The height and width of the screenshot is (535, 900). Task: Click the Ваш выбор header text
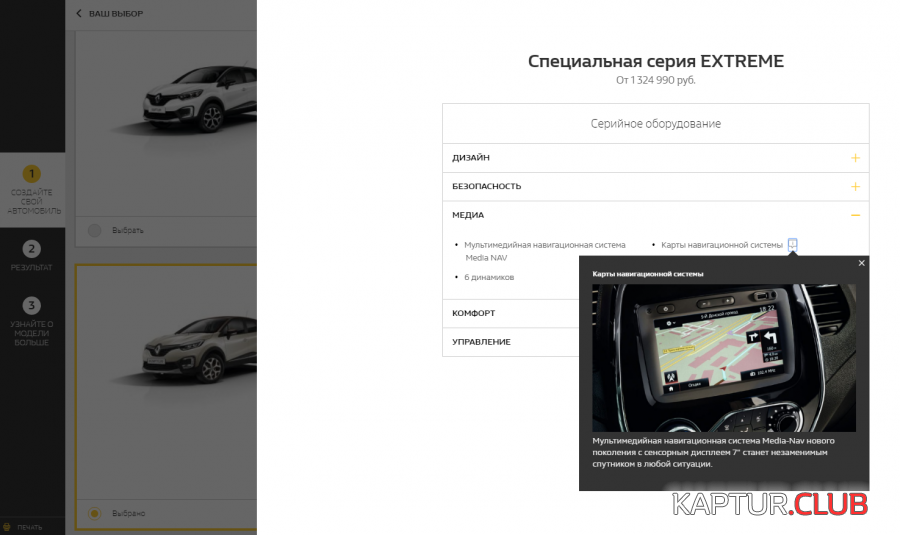116,14
